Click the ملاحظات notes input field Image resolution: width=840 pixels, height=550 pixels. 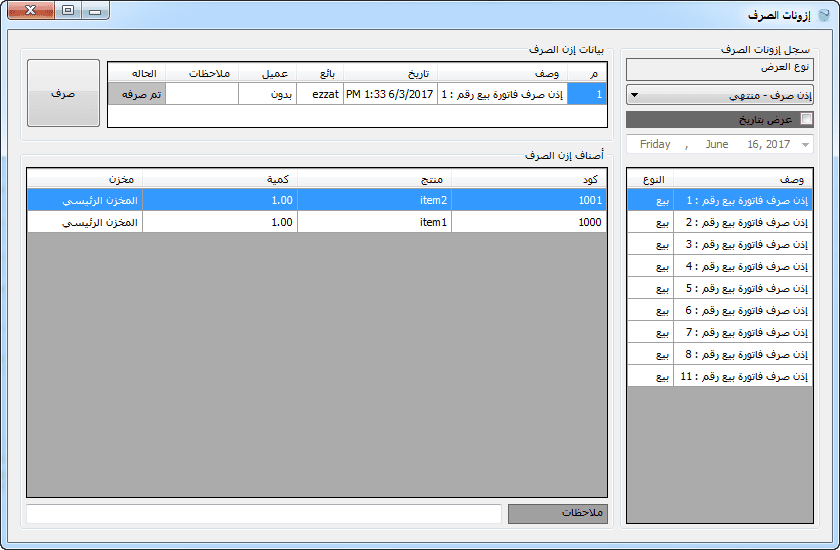tap(264, 513)
